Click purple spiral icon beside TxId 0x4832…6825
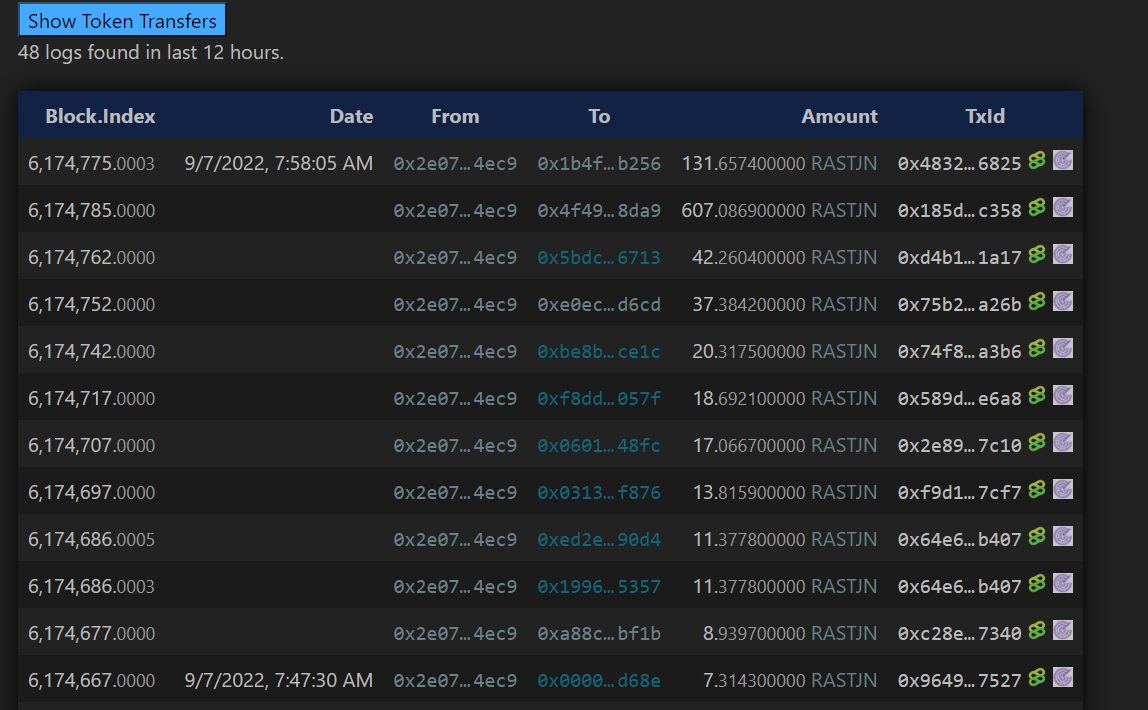1148x710 pixels. 1063,160
